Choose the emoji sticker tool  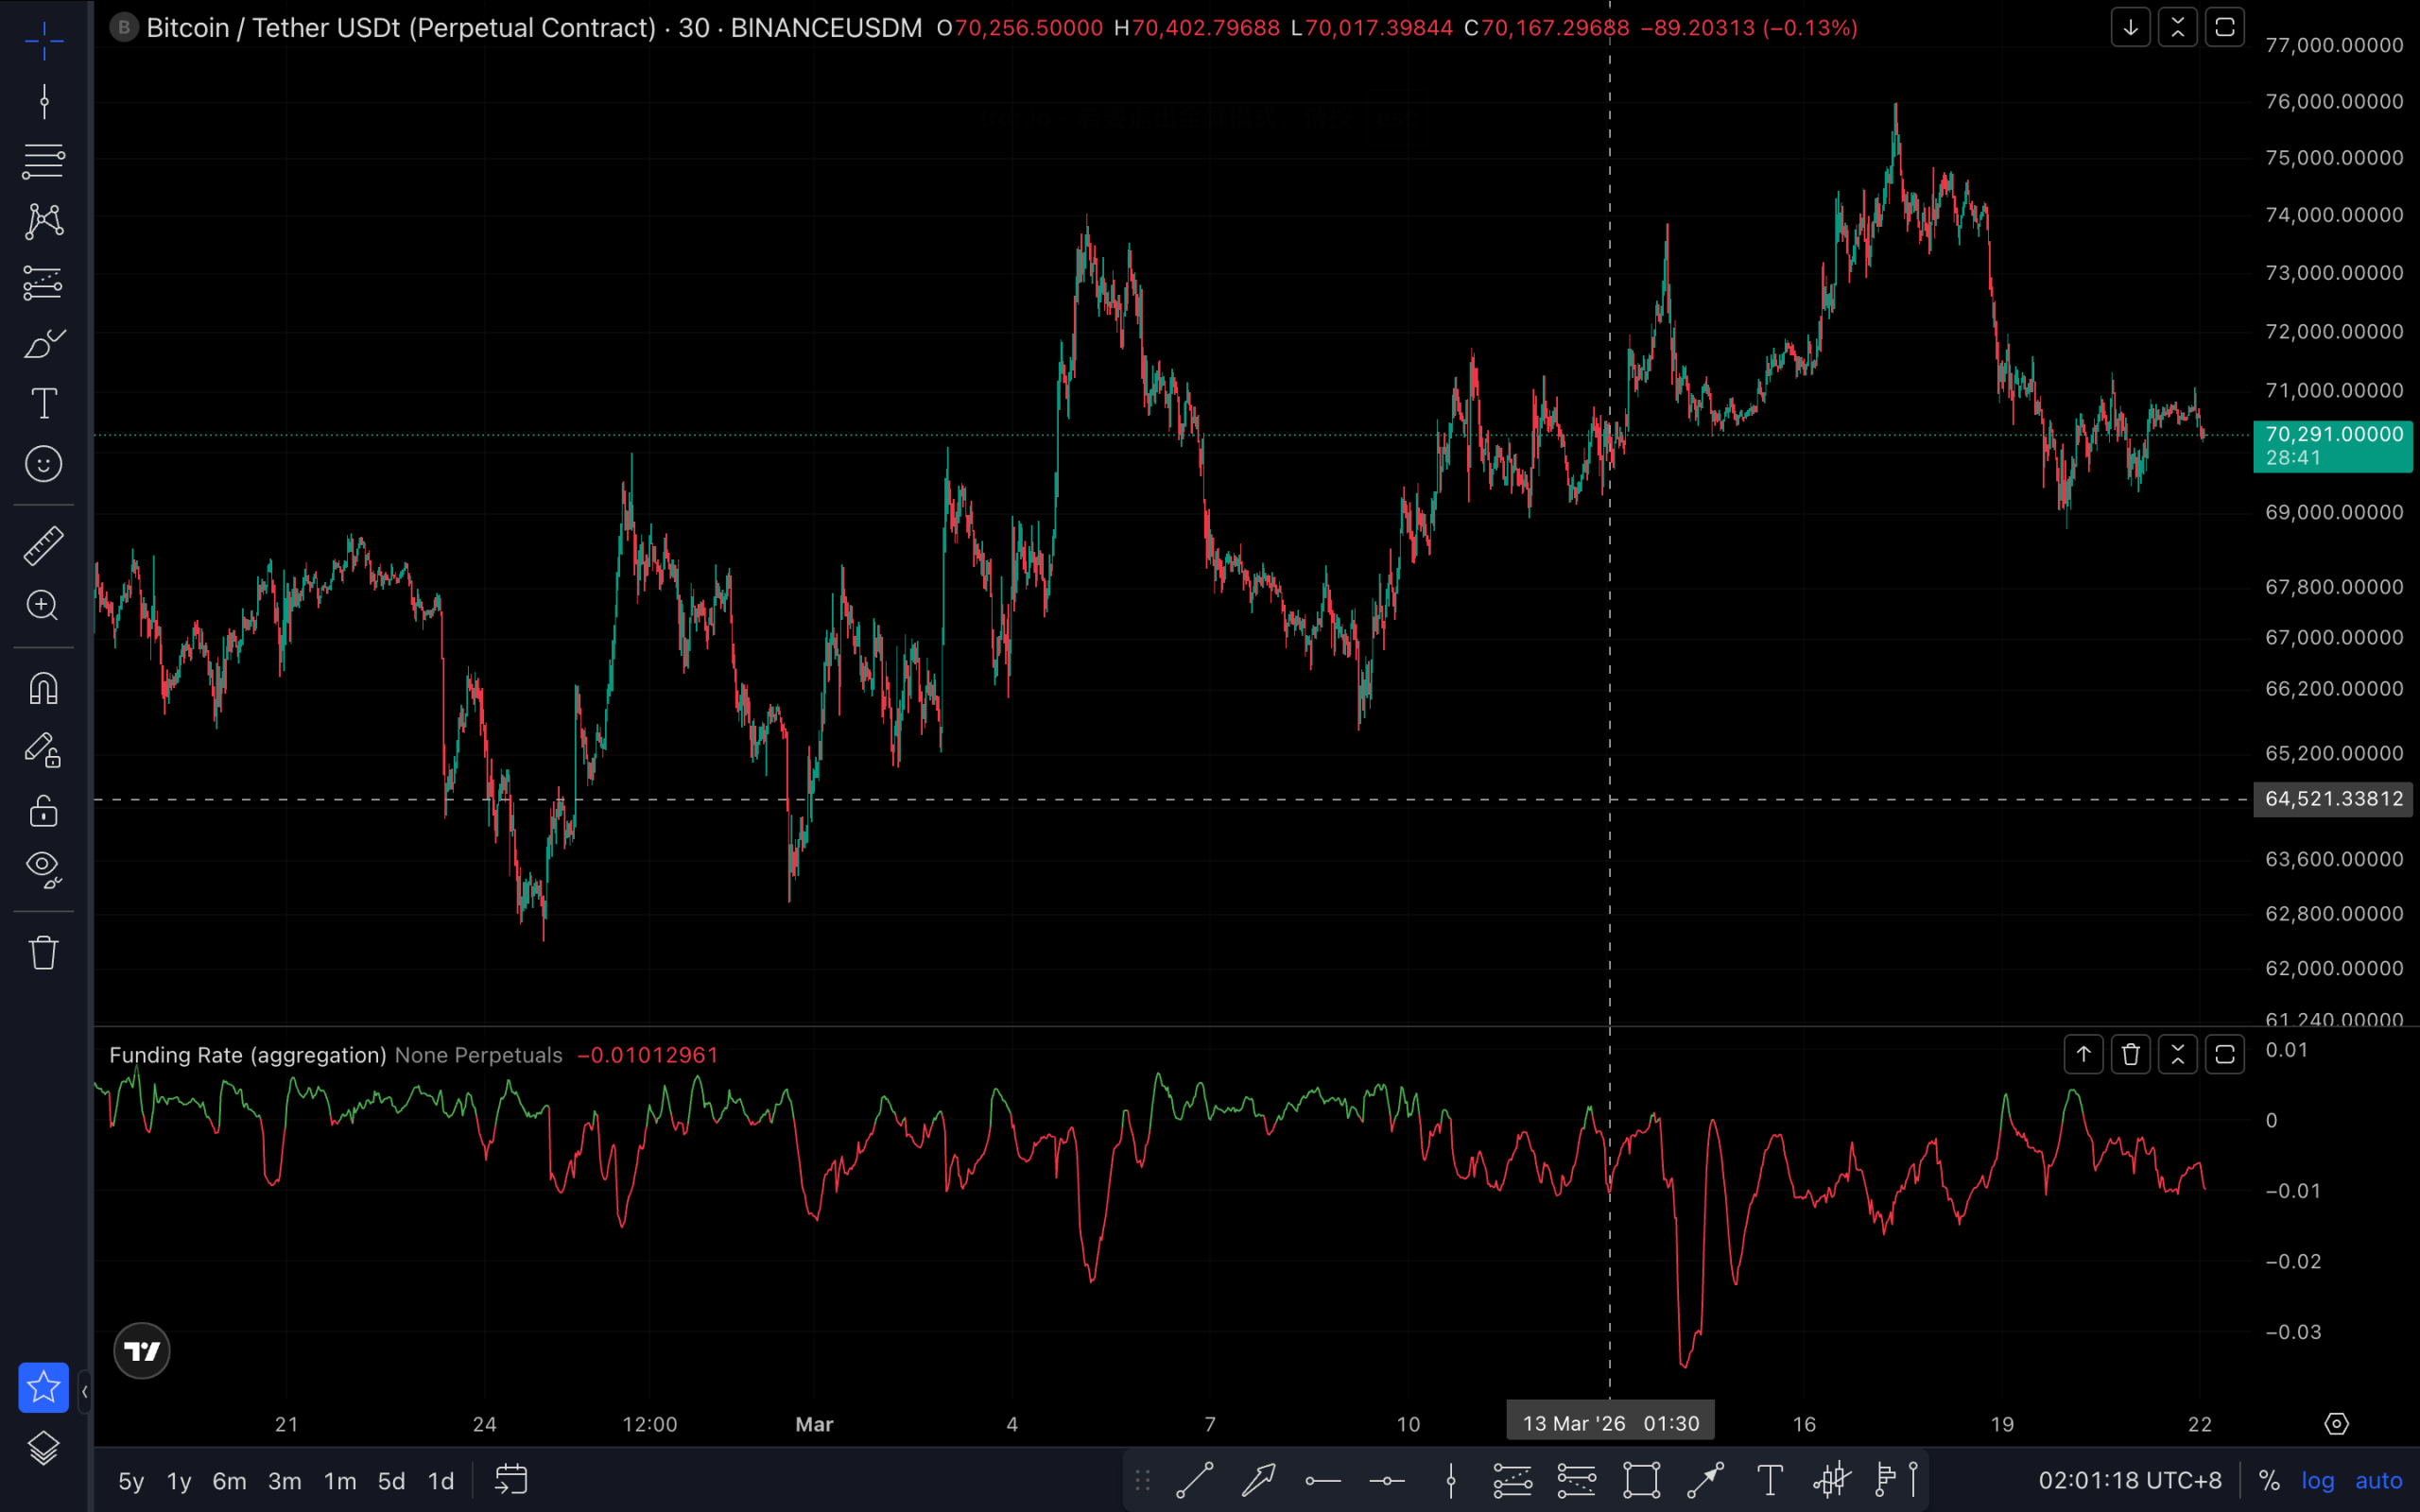point(44,464)
